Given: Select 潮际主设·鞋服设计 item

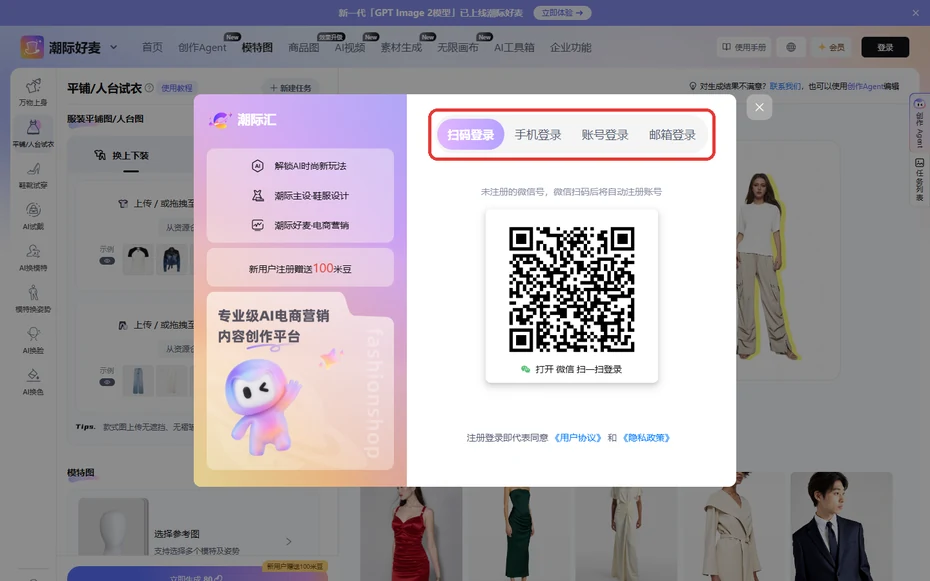Looking at the screenshot, I should click(x=300, y=196).
